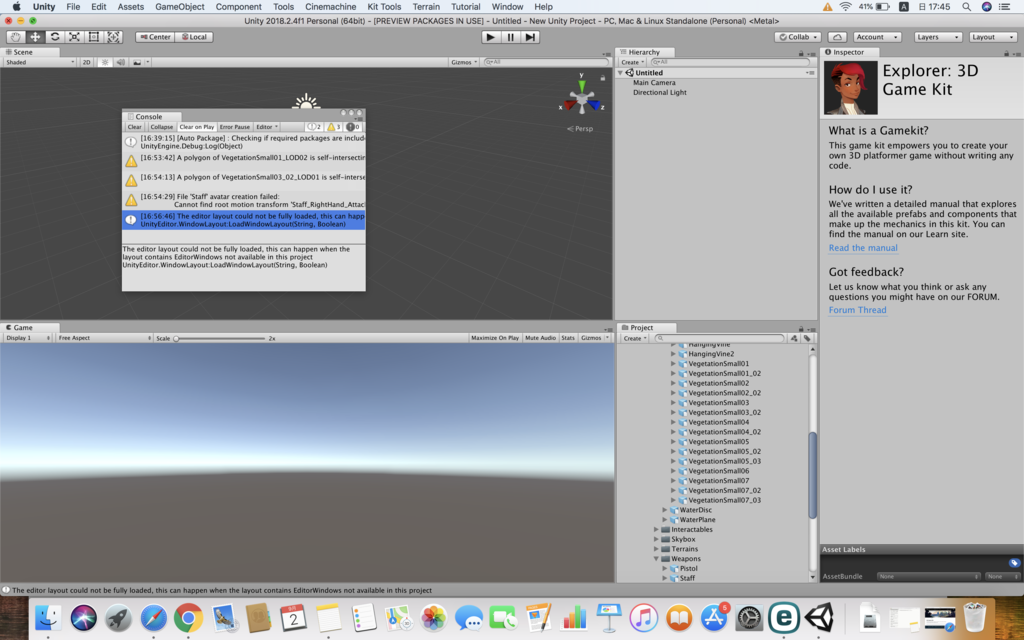The width and height of the screenshot is (1024, 640).
Task: Toggle Error Pause in Console
Action: point(234,127)
